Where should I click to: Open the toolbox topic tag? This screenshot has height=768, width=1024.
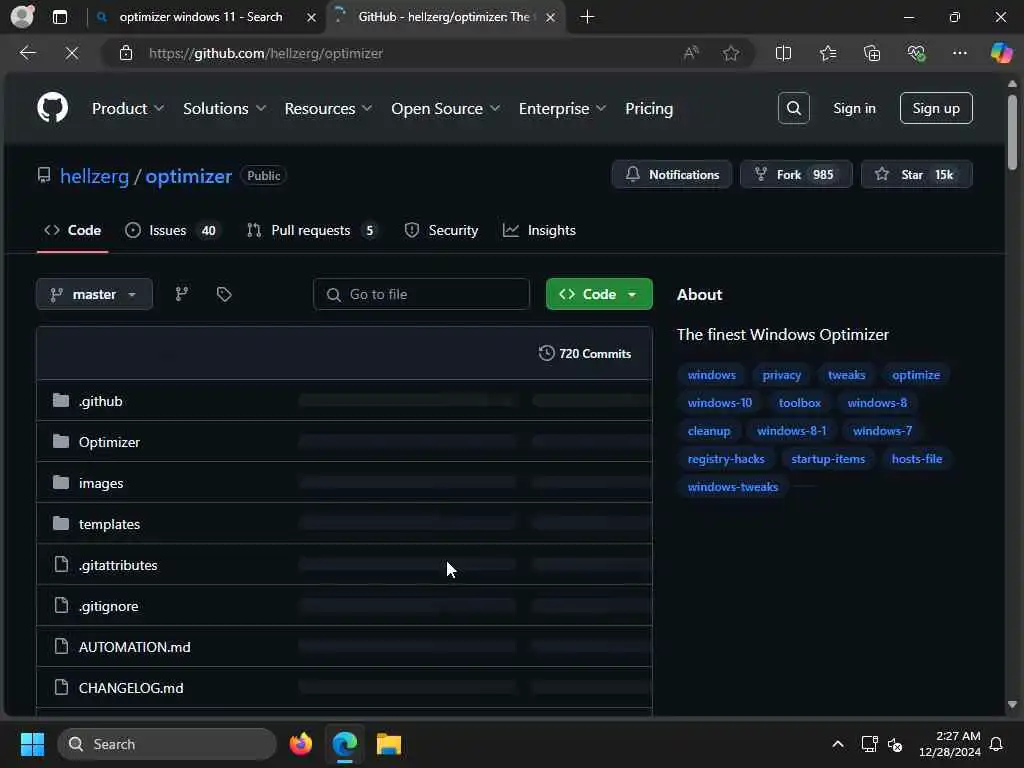[x=799, y=403]
